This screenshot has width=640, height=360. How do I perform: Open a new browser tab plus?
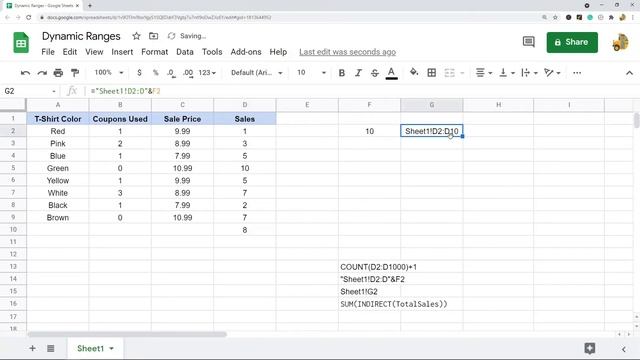click(x=90, y=6)
